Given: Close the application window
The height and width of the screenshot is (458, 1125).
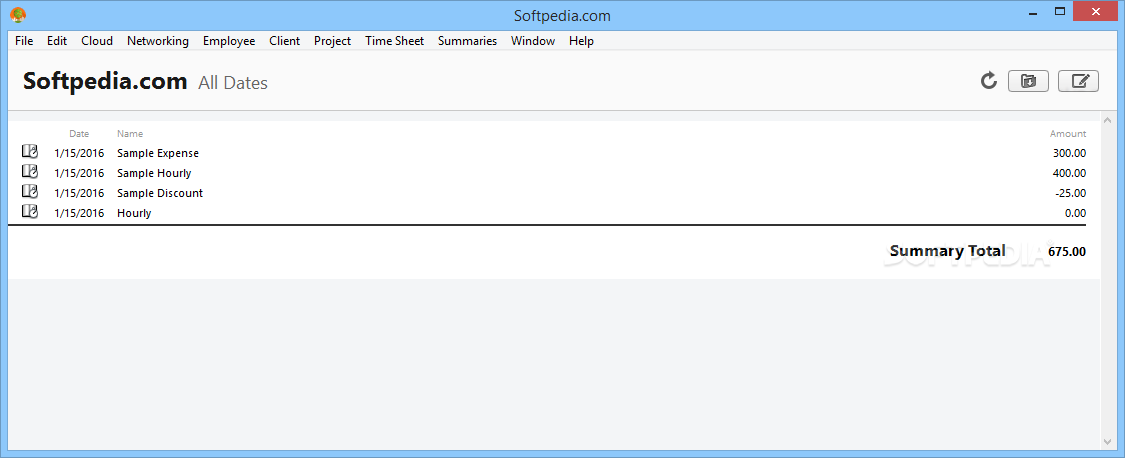Looking at the screenshot, I should (x=1096, y=11).
